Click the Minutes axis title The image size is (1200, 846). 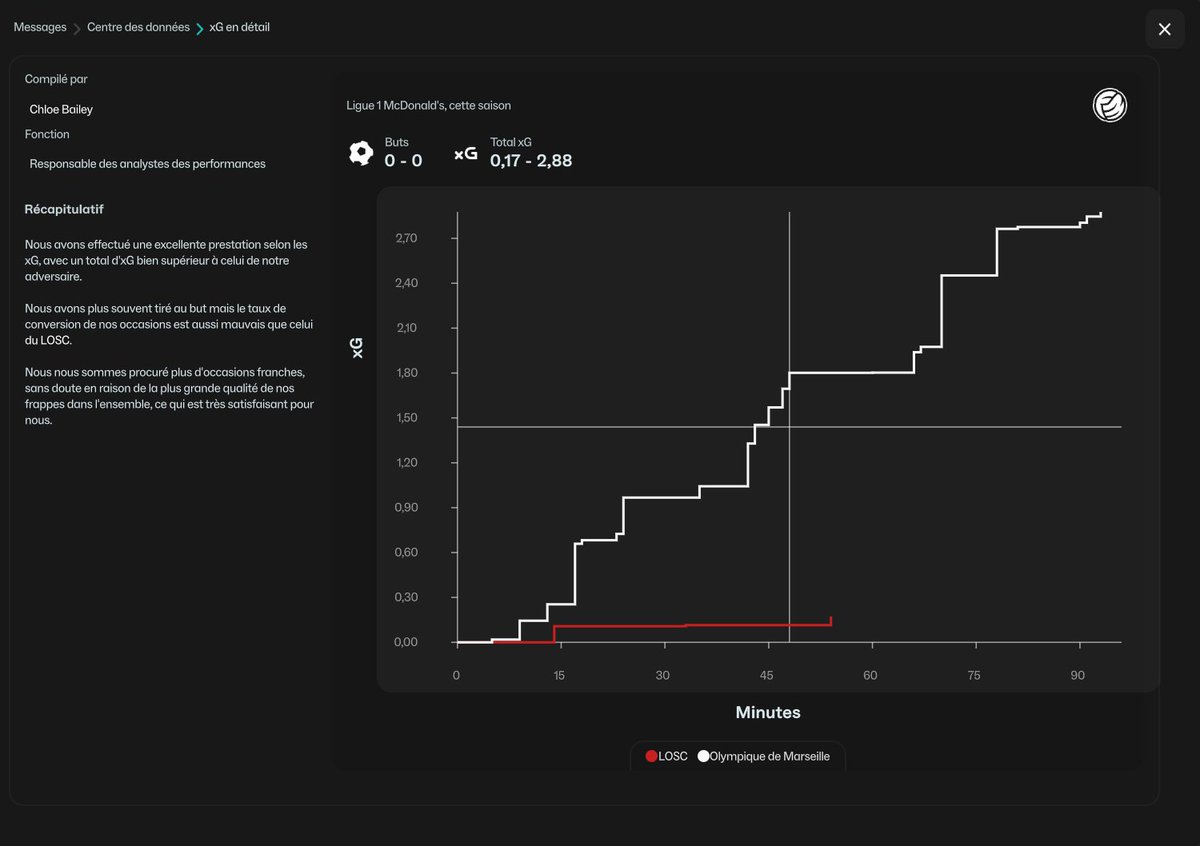768,713
